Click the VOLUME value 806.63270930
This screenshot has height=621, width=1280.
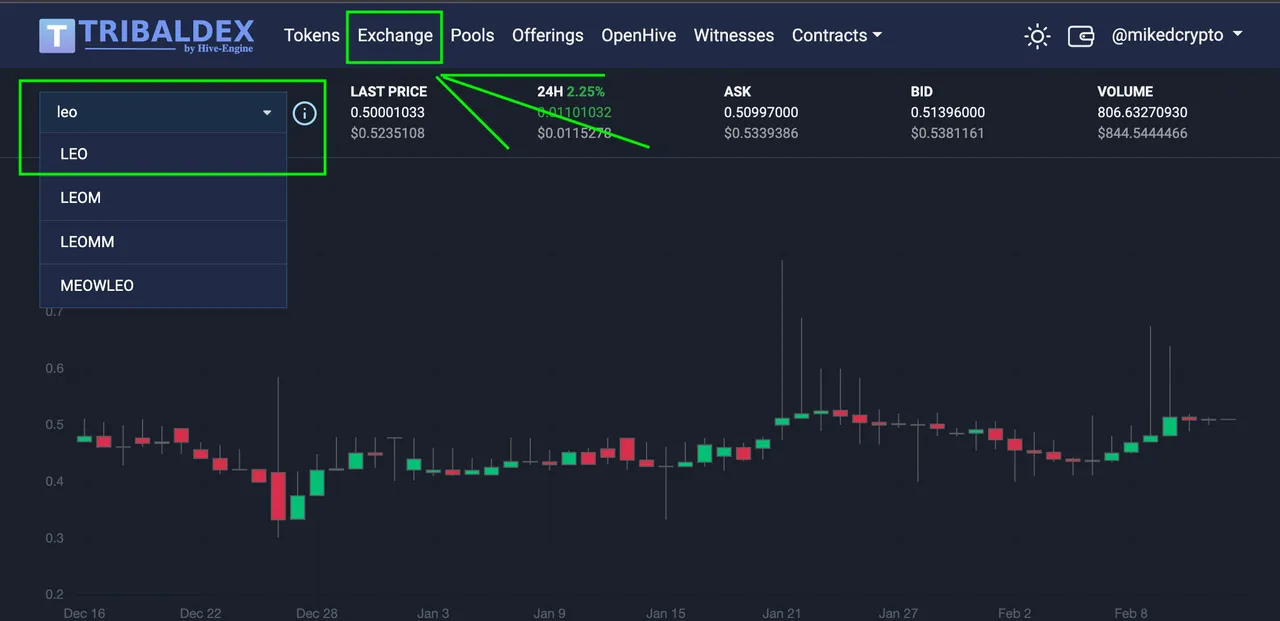[1142, 112]
